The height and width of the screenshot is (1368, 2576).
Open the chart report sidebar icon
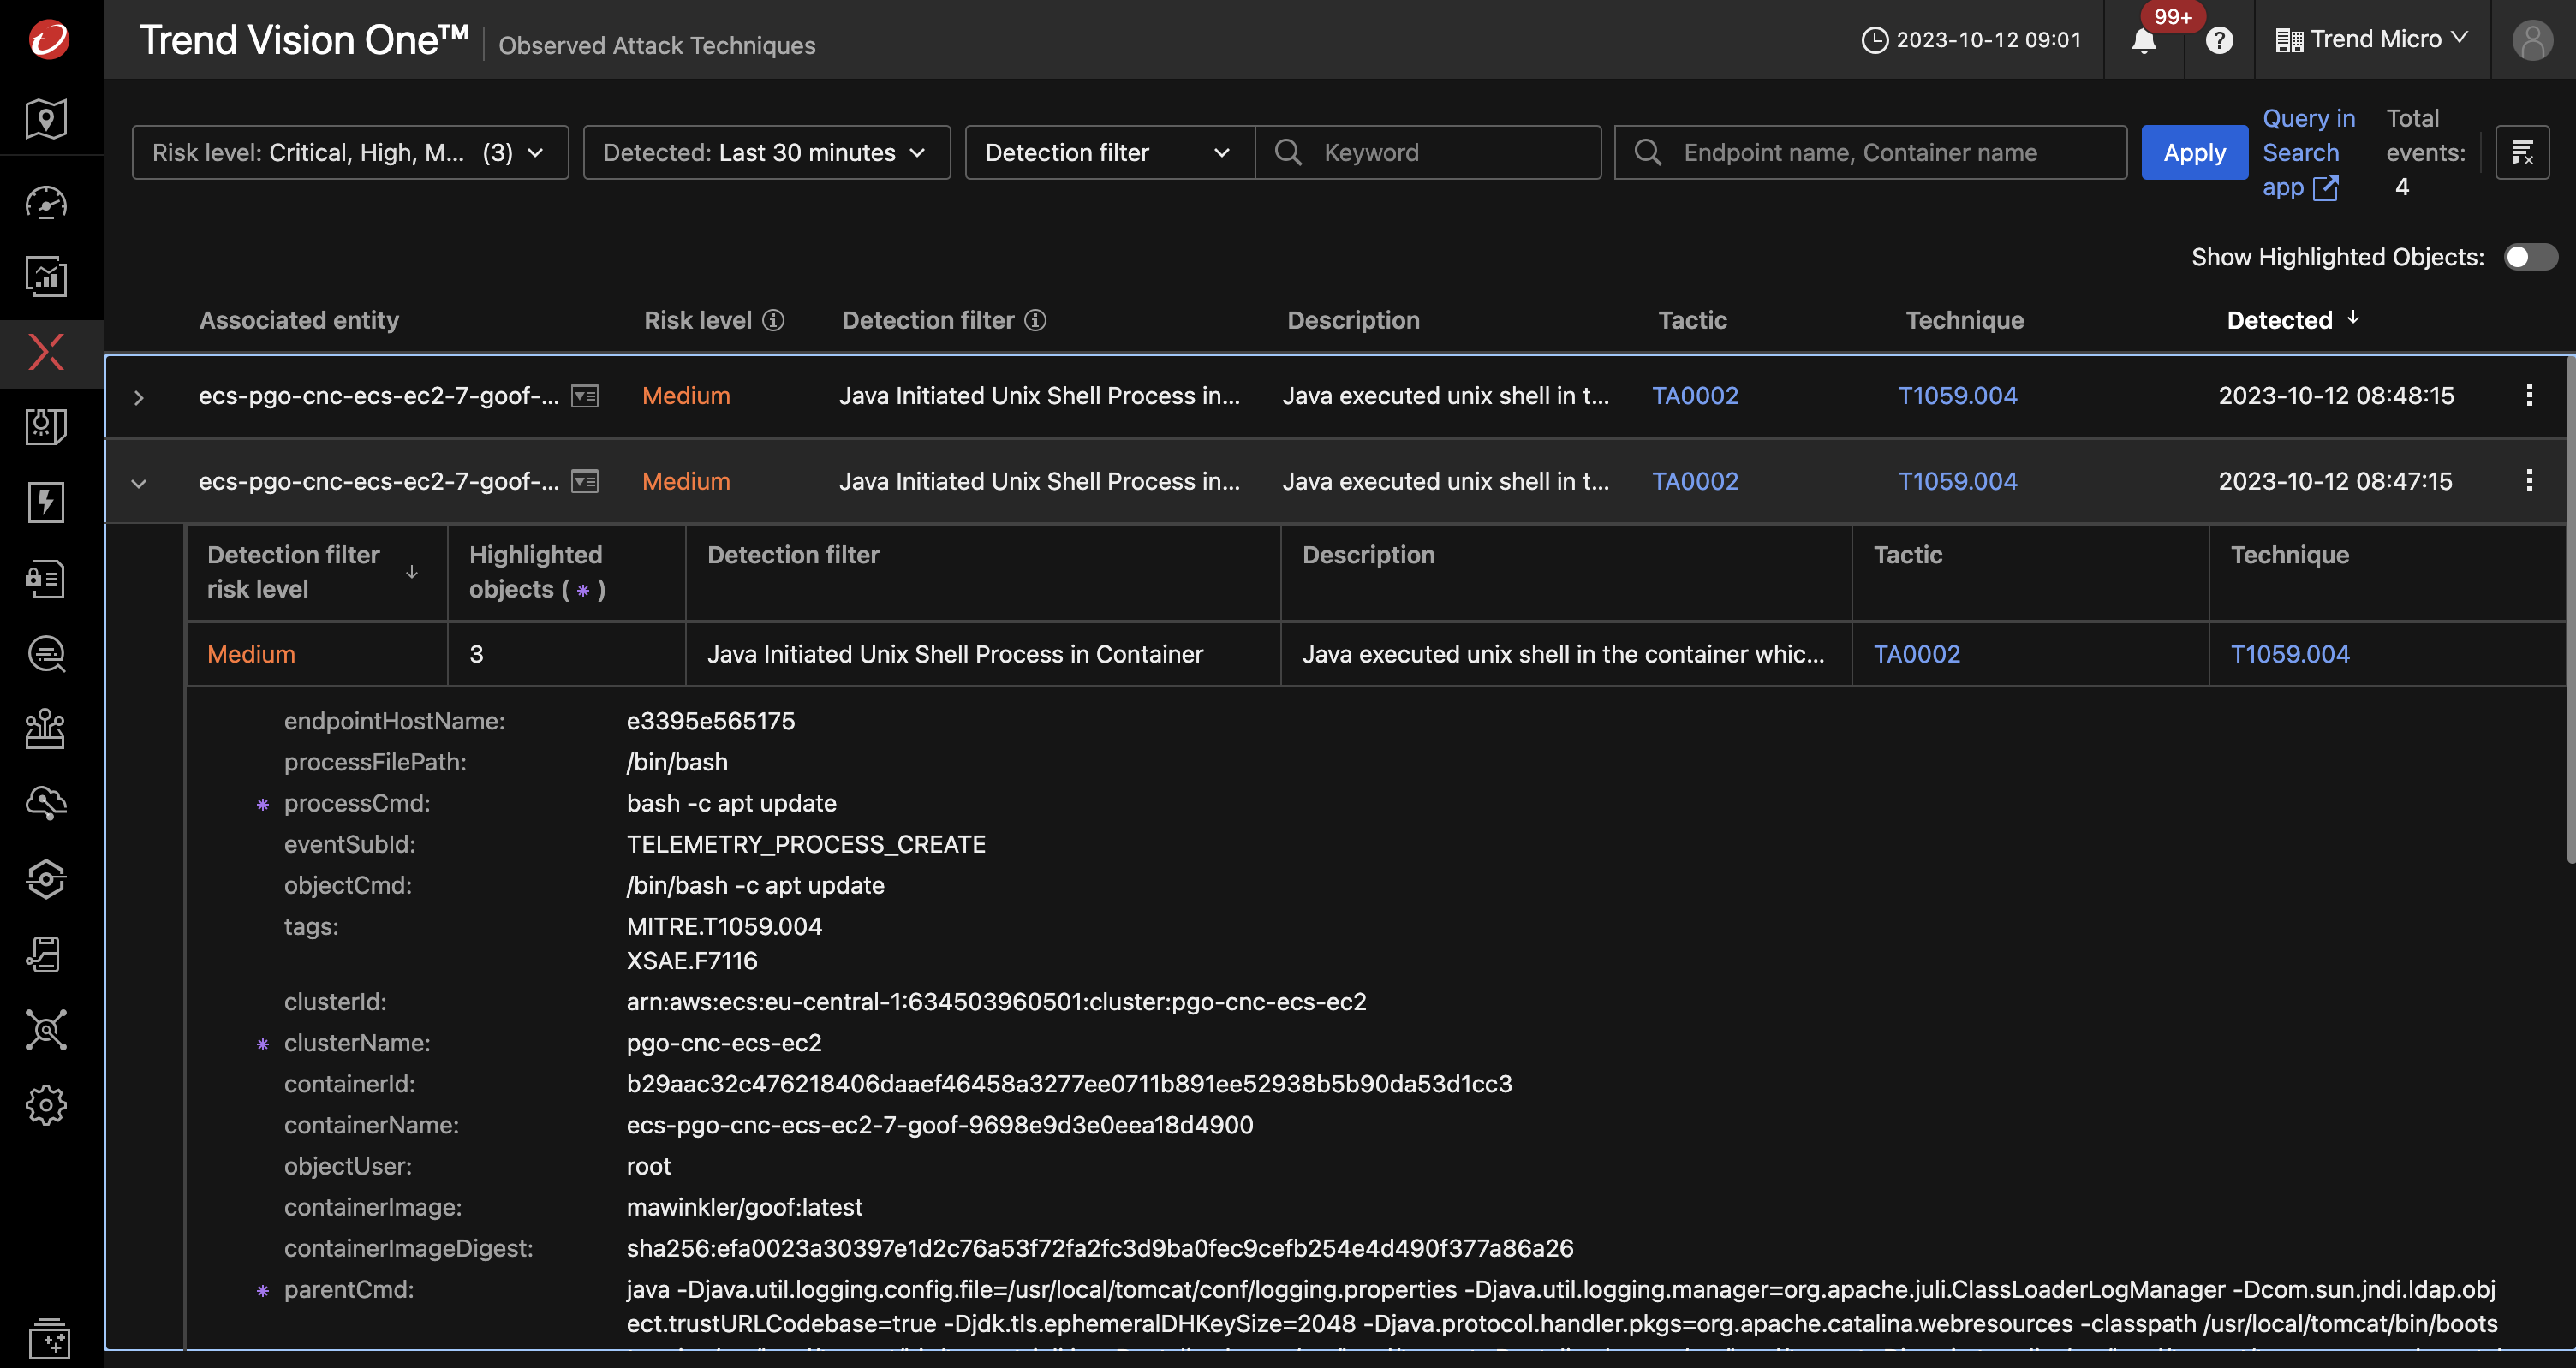tap(46, 277)
